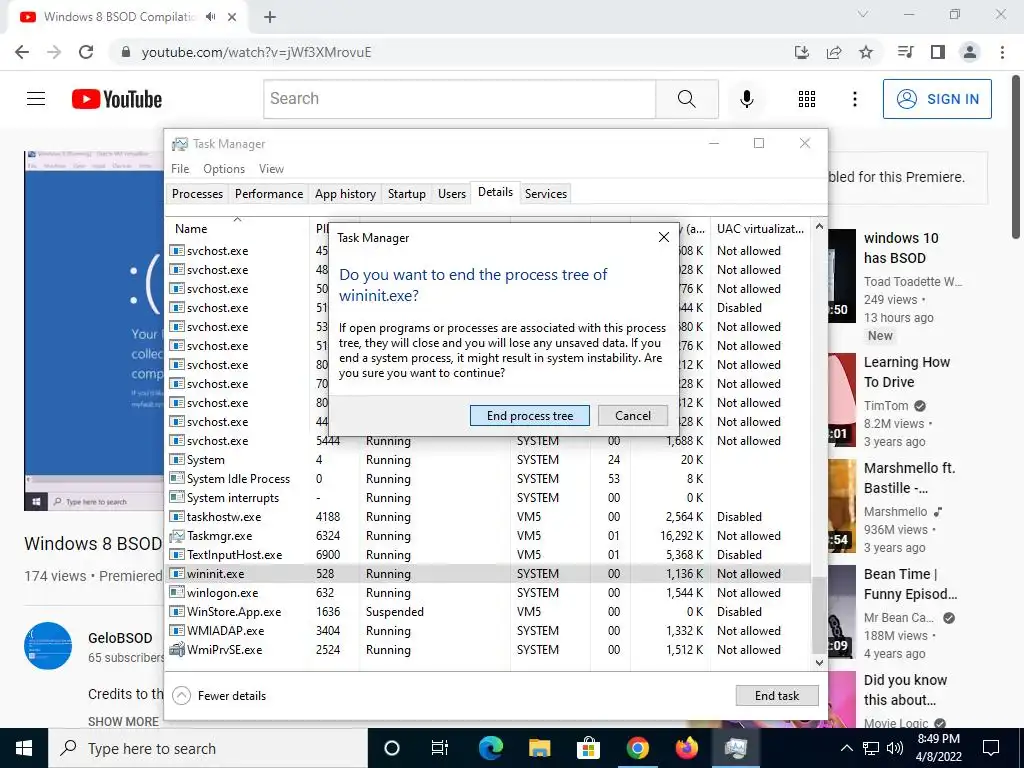This screenshot has height=768, width=1024.
Task: Switch to the Performance tab
Action: point(268,193)
